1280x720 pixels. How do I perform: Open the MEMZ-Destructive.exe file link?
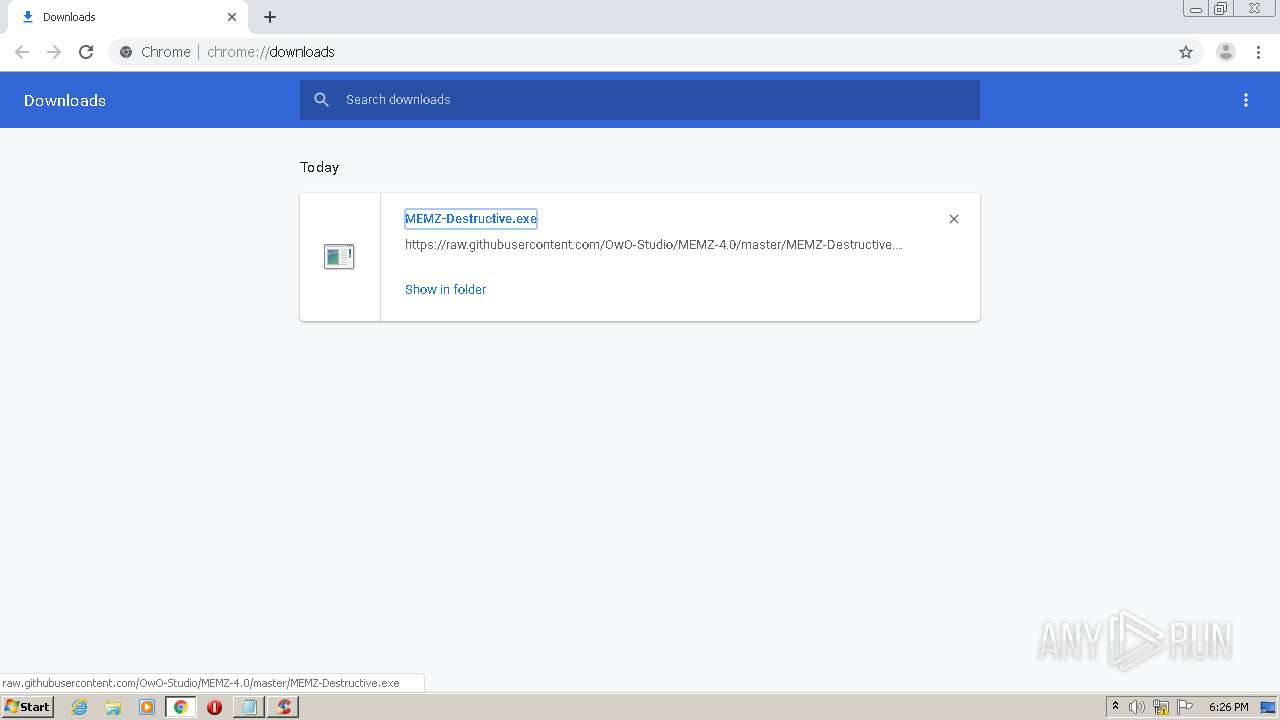(471, 219)
